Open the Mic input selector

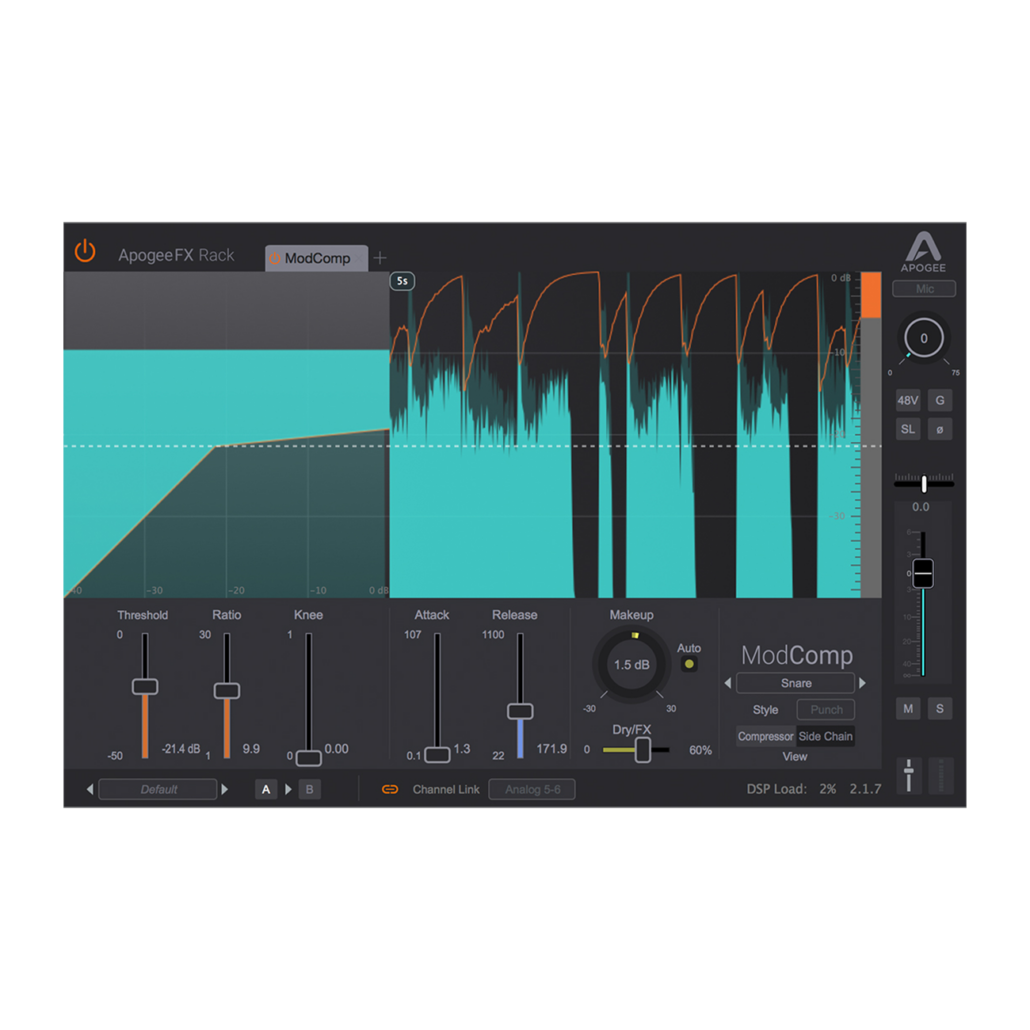pos(923,288)
